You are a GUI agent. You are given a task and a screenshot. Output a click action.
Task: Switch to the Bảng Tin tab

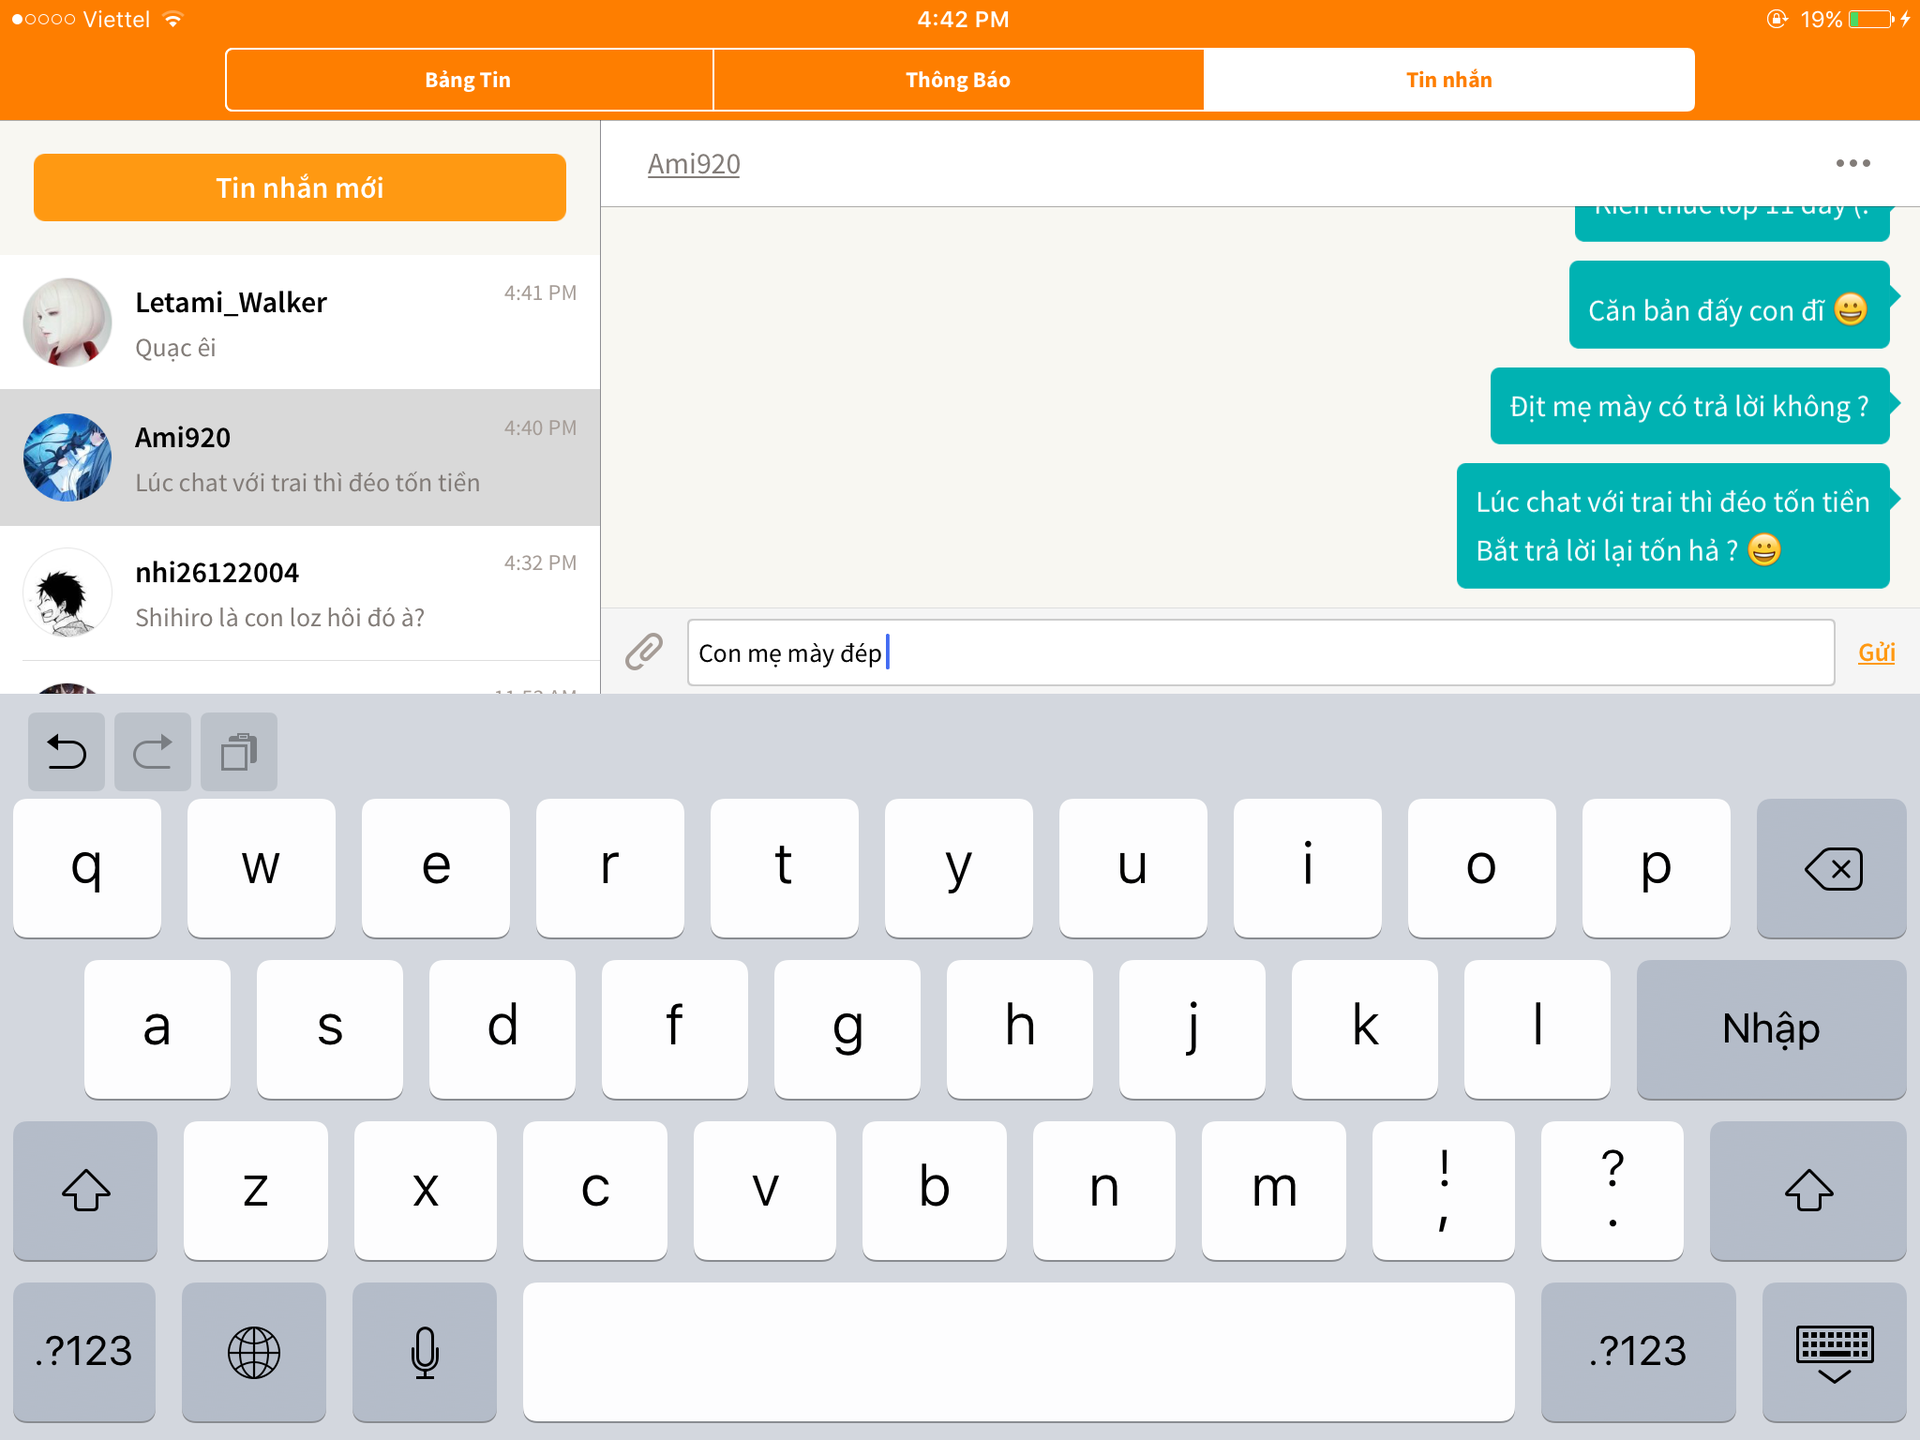pos(469,80)
